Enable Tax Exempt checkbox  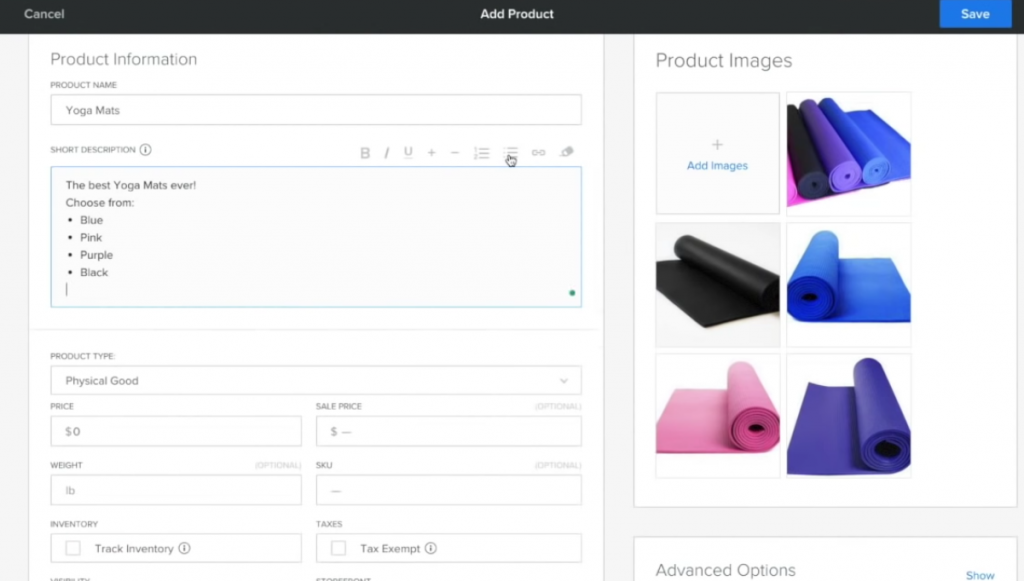(x=338, y=548)
